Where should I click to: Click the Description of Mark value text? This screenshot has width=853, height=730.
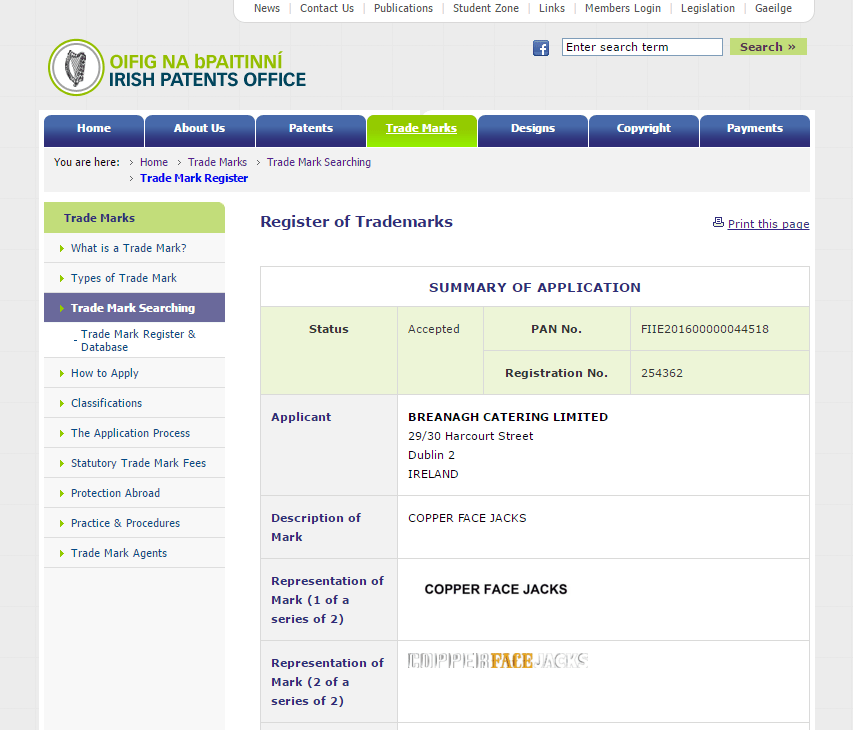tap(467, 518)
